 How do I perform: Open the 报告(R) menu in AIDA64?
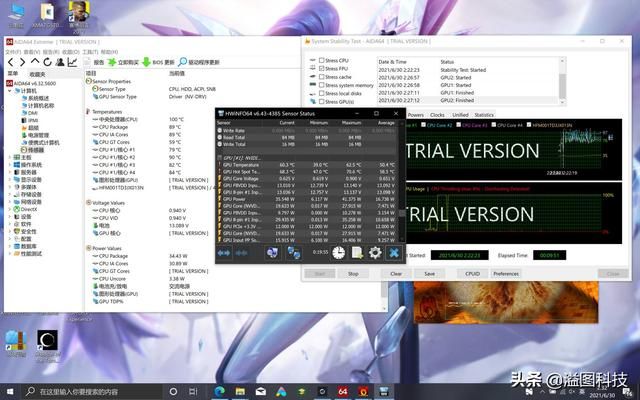click(x=51, y=52)
